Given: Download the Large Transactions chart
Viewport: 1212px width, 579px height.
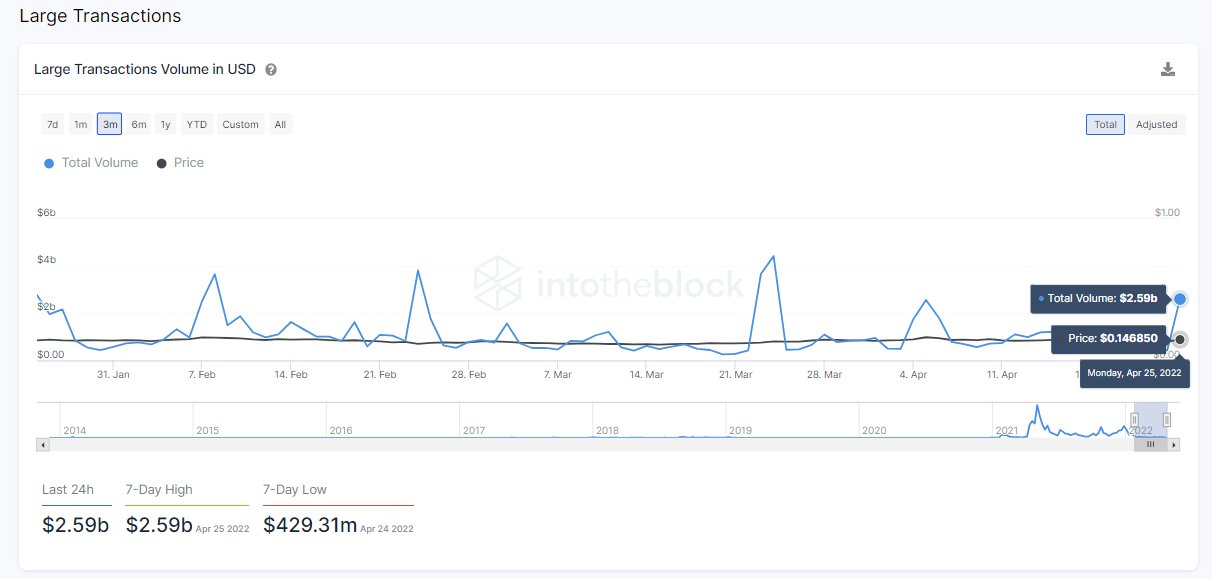Looking at the screenshot, I should click(1167, 69).
